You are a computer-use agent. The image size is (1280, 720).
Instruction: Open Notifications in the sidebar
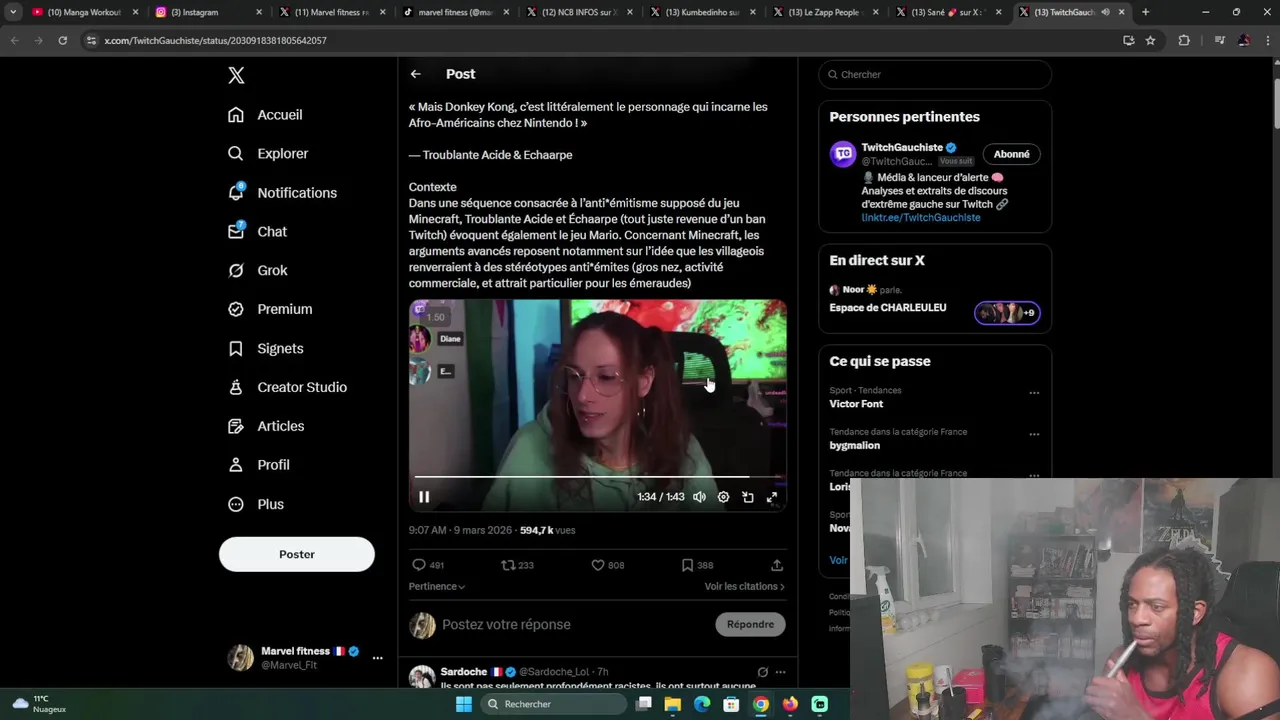point(282,193)
